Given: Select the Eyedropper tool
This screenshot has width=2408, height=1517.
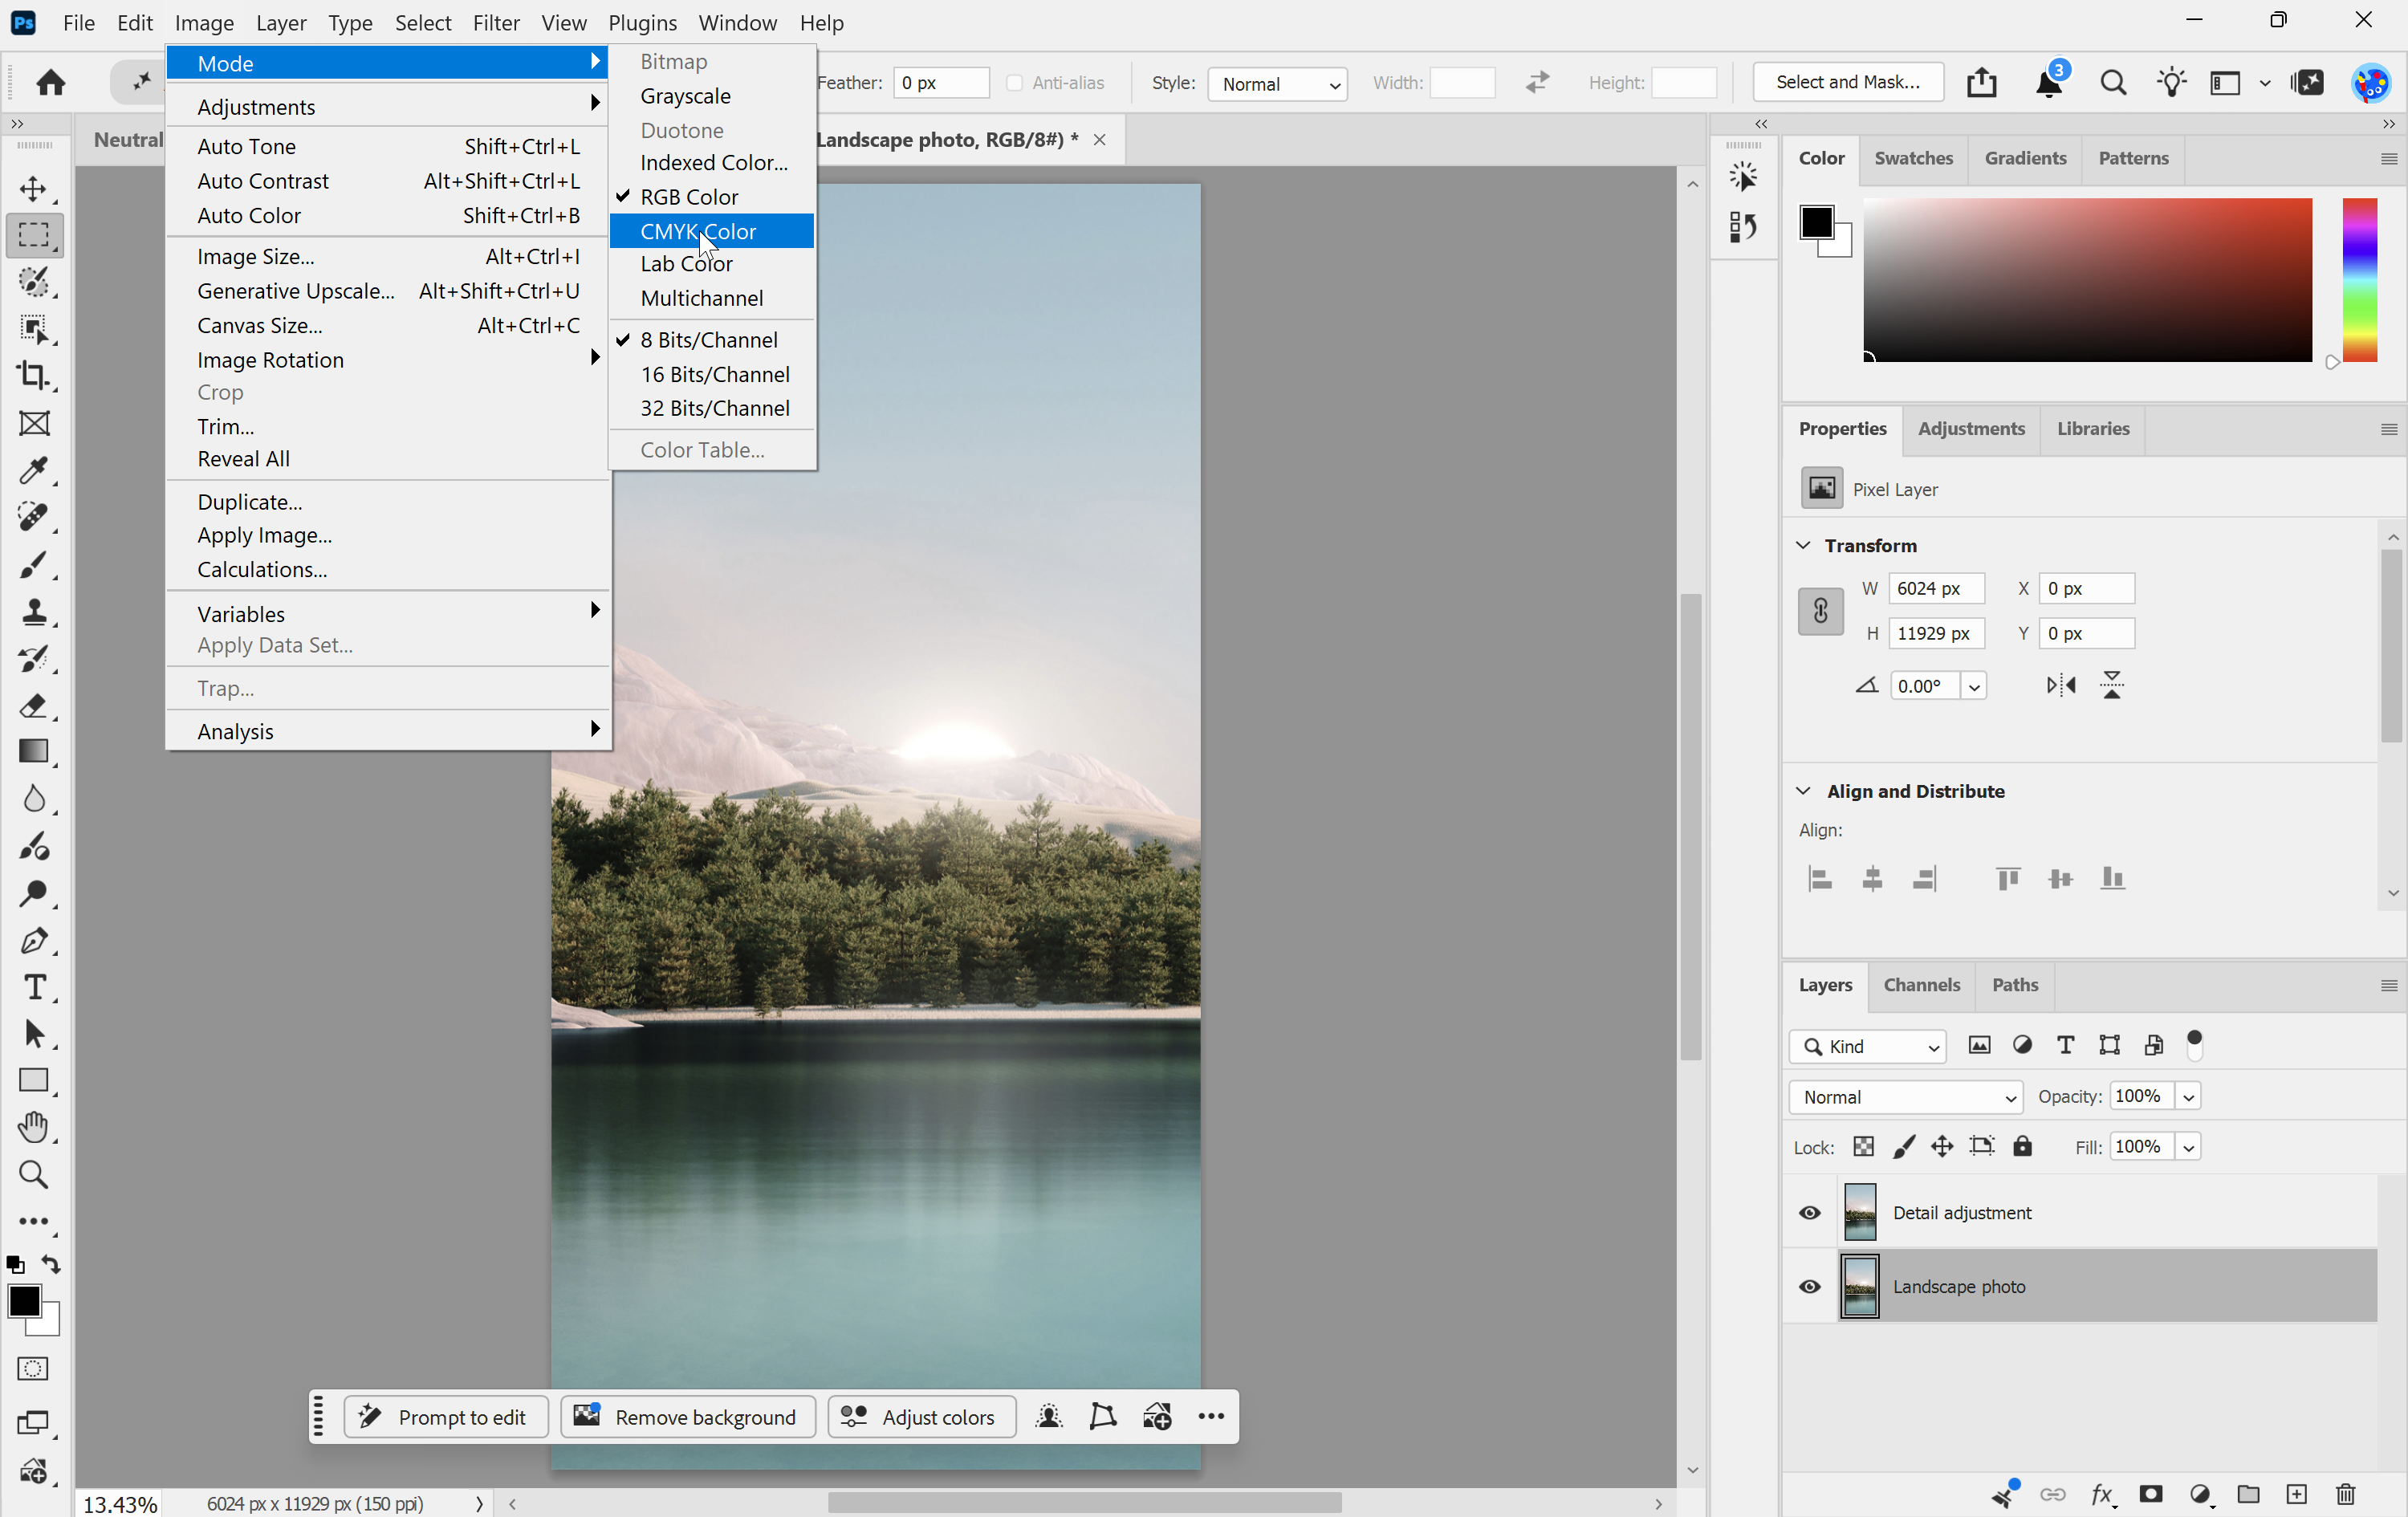Looking at the screenshot, I should click(x=34, y=470).
